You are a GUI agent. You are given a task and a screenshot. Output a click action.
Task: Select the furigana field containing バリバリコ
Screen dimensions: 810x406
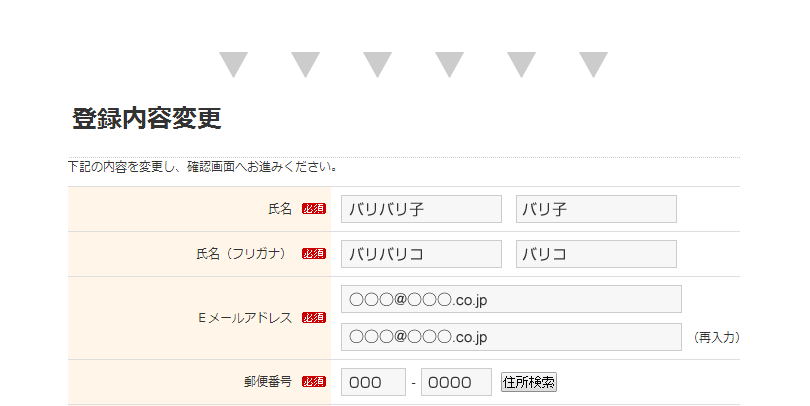421,254
